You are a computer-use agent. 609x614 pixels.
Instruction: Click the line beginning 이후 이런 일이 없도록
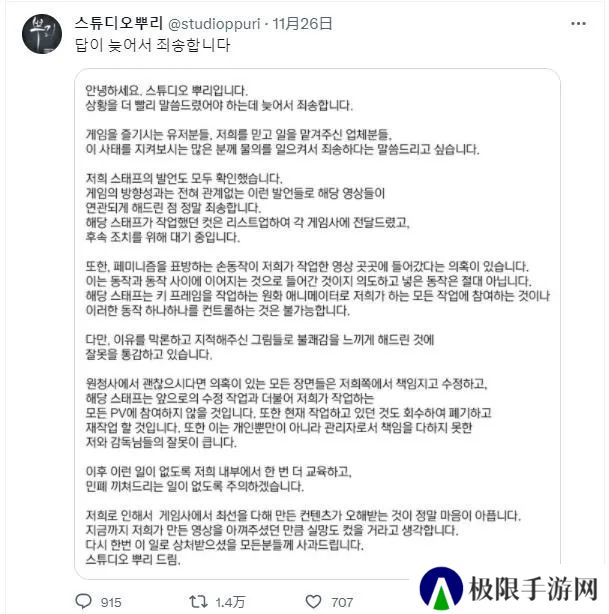[x=219, y=471]
